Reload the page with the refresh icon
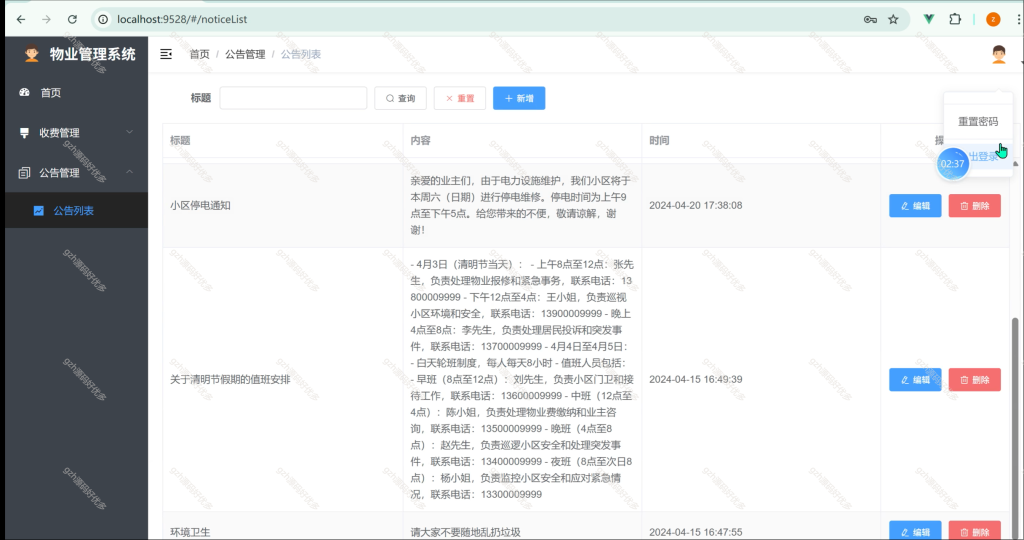Screen dimensions: 1024x540 (x=72, y=20)
